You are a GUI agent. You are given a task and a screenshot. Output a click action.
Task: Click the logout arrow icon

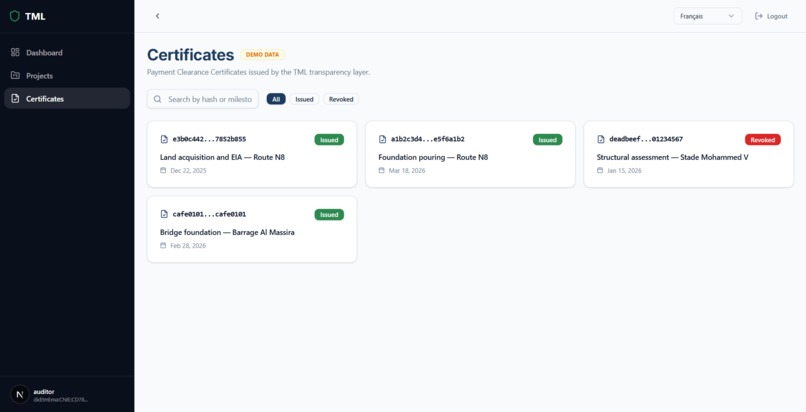click(759, 16)
